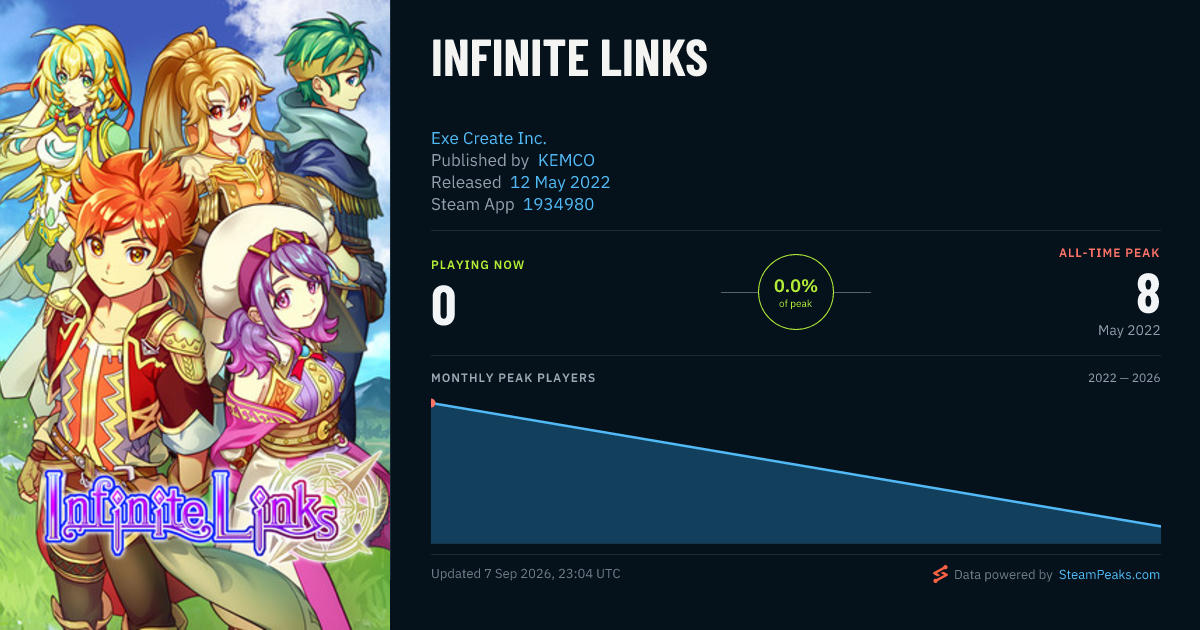Open the KEMCO publisher link
The height and width of the screenshot is (630, 1200).
[x=566, y=160]
